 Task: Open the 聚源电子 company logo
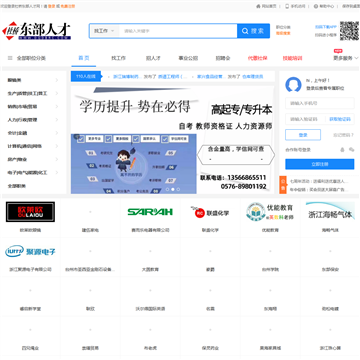click(x=30, y=251)
